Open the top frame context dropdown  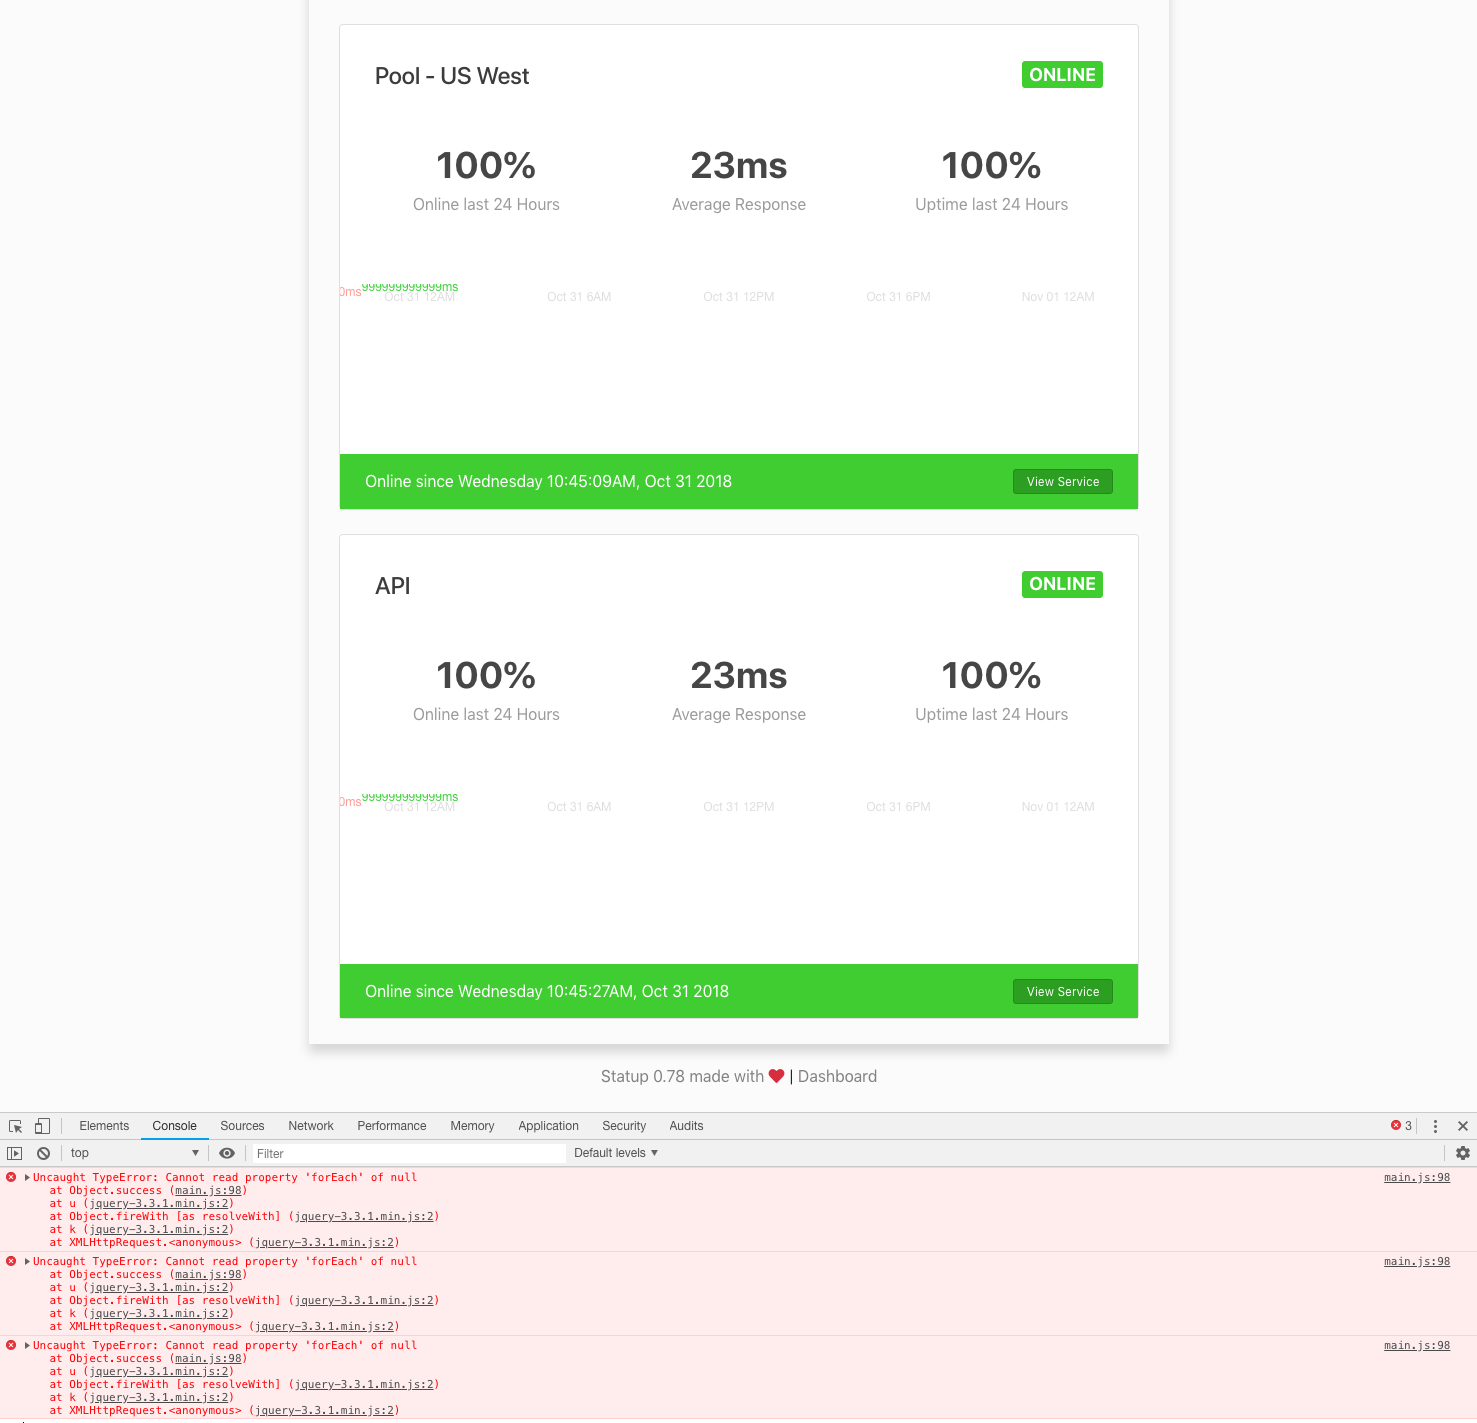point(133,1153)
